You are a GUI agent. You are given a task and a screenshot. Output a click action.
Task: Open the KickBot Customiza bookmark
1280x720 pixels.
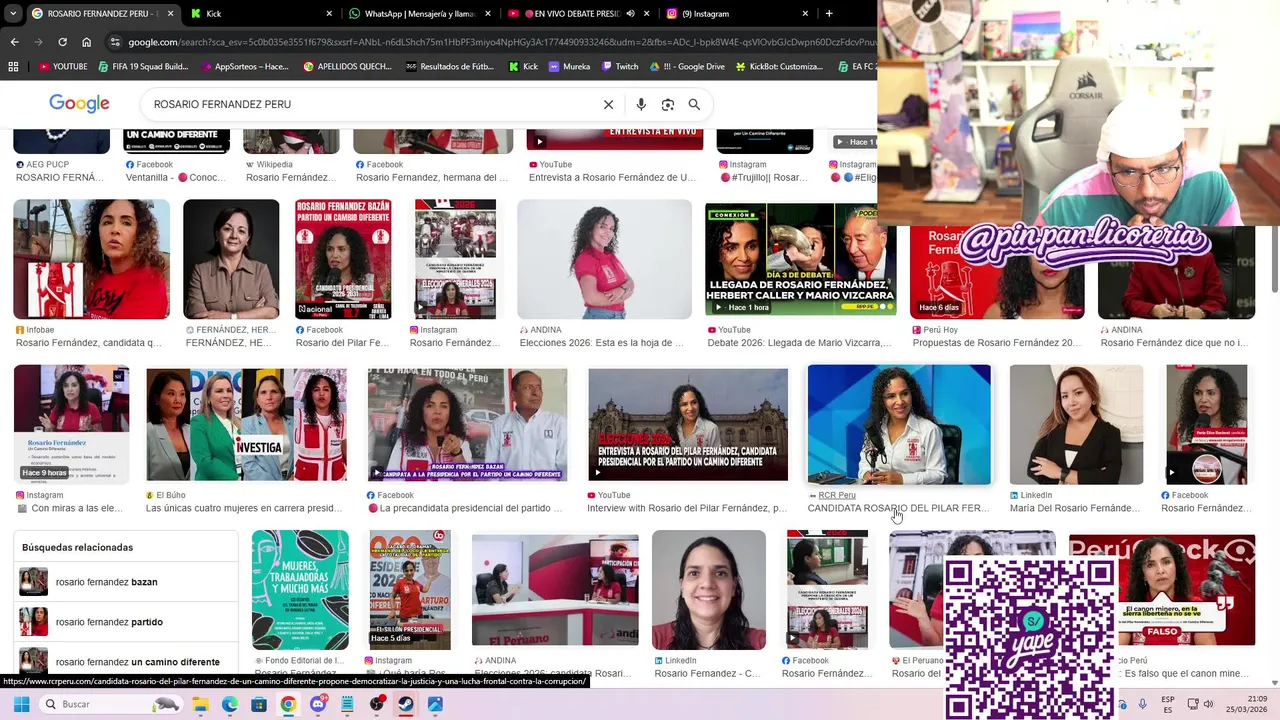(779, 67)
